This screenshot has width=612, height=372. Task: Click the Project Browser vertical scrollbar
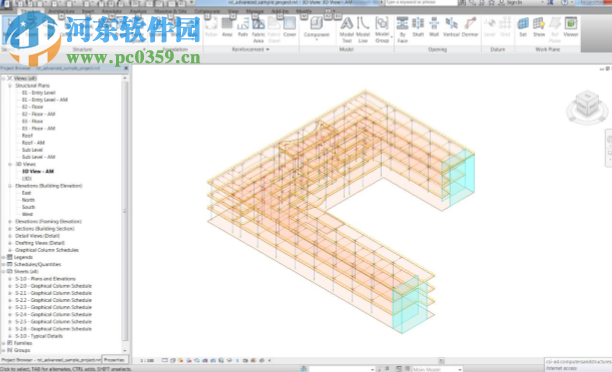pos(125,211)
